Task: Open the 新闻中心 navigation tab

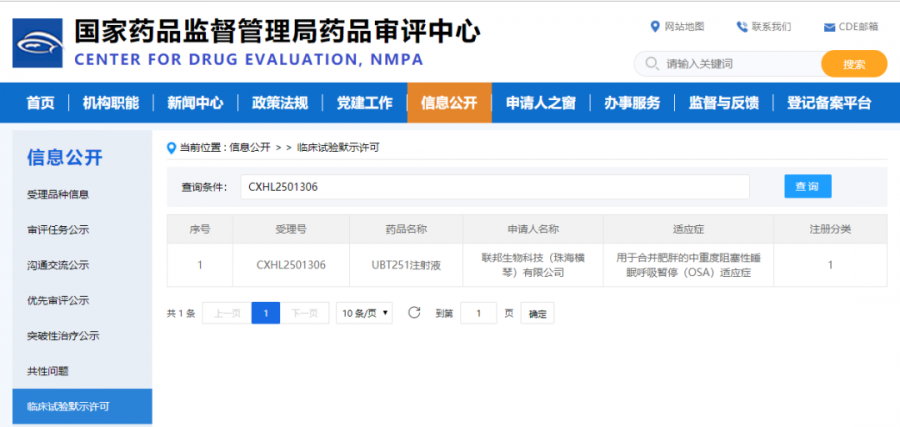Action: tap(195, 103)
